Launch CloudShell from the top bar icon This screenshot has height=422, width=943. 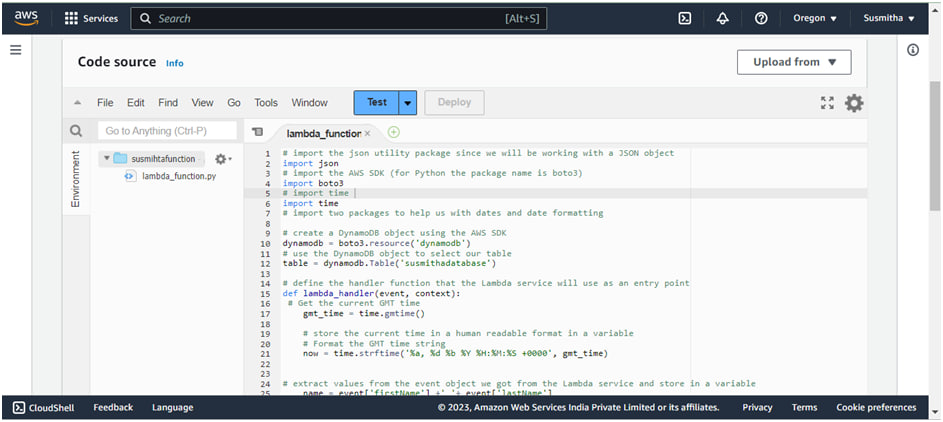pyautogui.click(x=684, y=19)
